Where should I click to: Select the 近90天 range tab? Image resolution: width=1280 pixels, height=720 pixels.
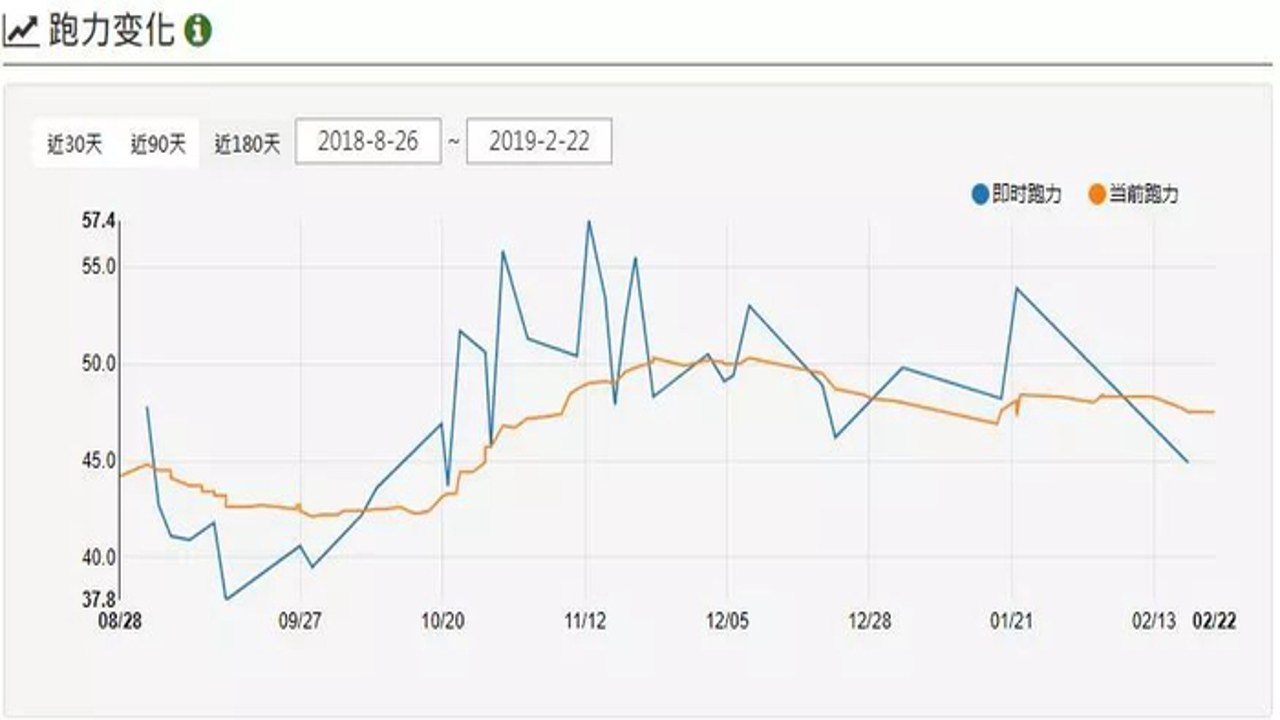[x=158, y=144]
